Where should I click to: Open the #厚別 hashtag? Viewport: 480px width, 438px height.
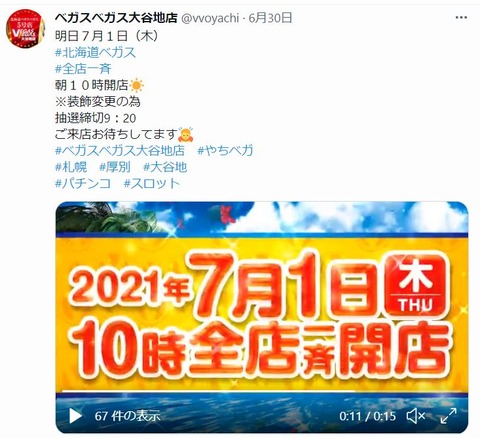click(x=115, y=167)
